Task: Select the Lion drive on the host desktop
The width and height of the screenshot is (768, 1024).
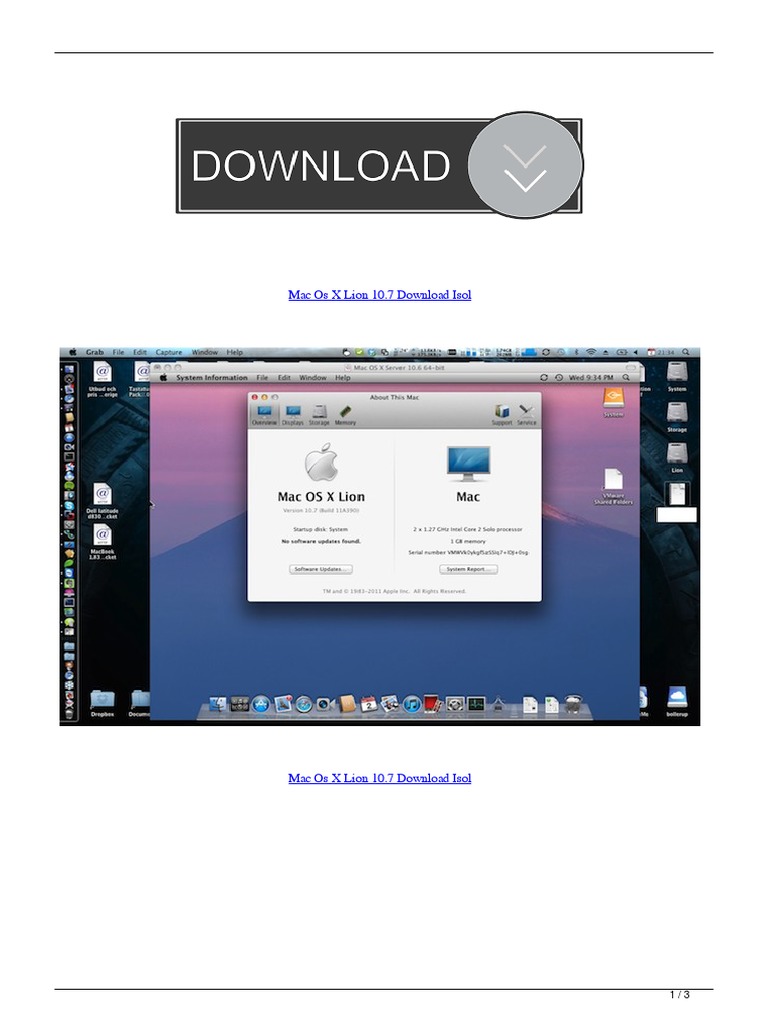Action: (677, 457)
